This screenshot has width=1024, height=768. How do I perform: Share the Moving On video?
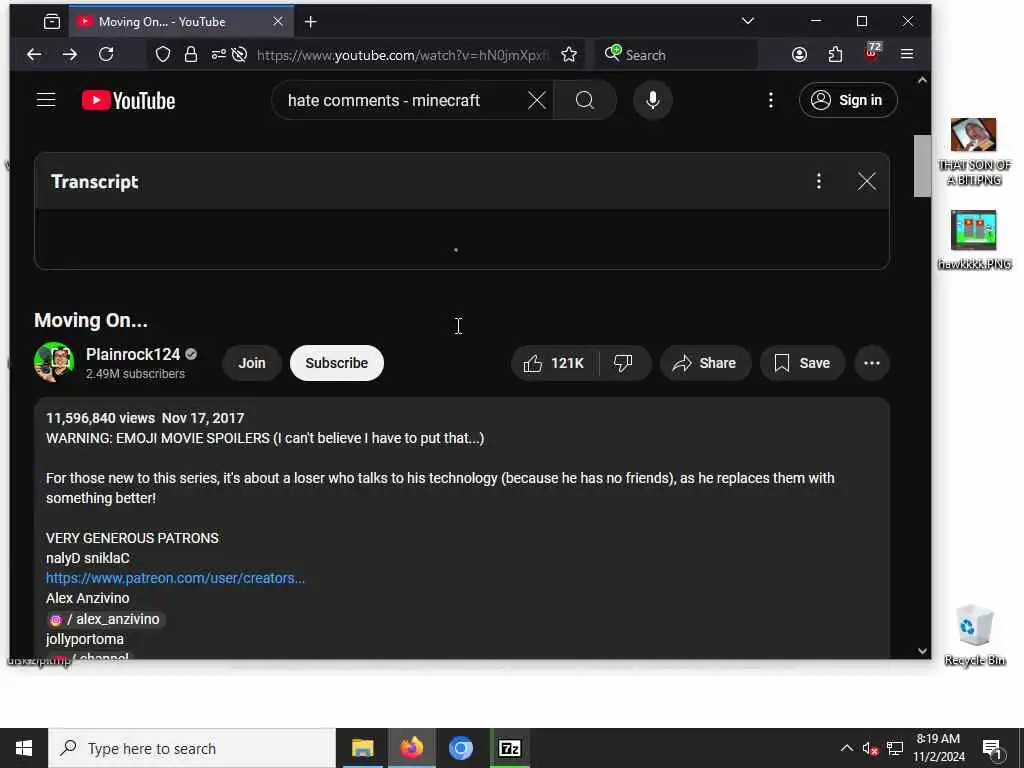click(x=705, y=363)
